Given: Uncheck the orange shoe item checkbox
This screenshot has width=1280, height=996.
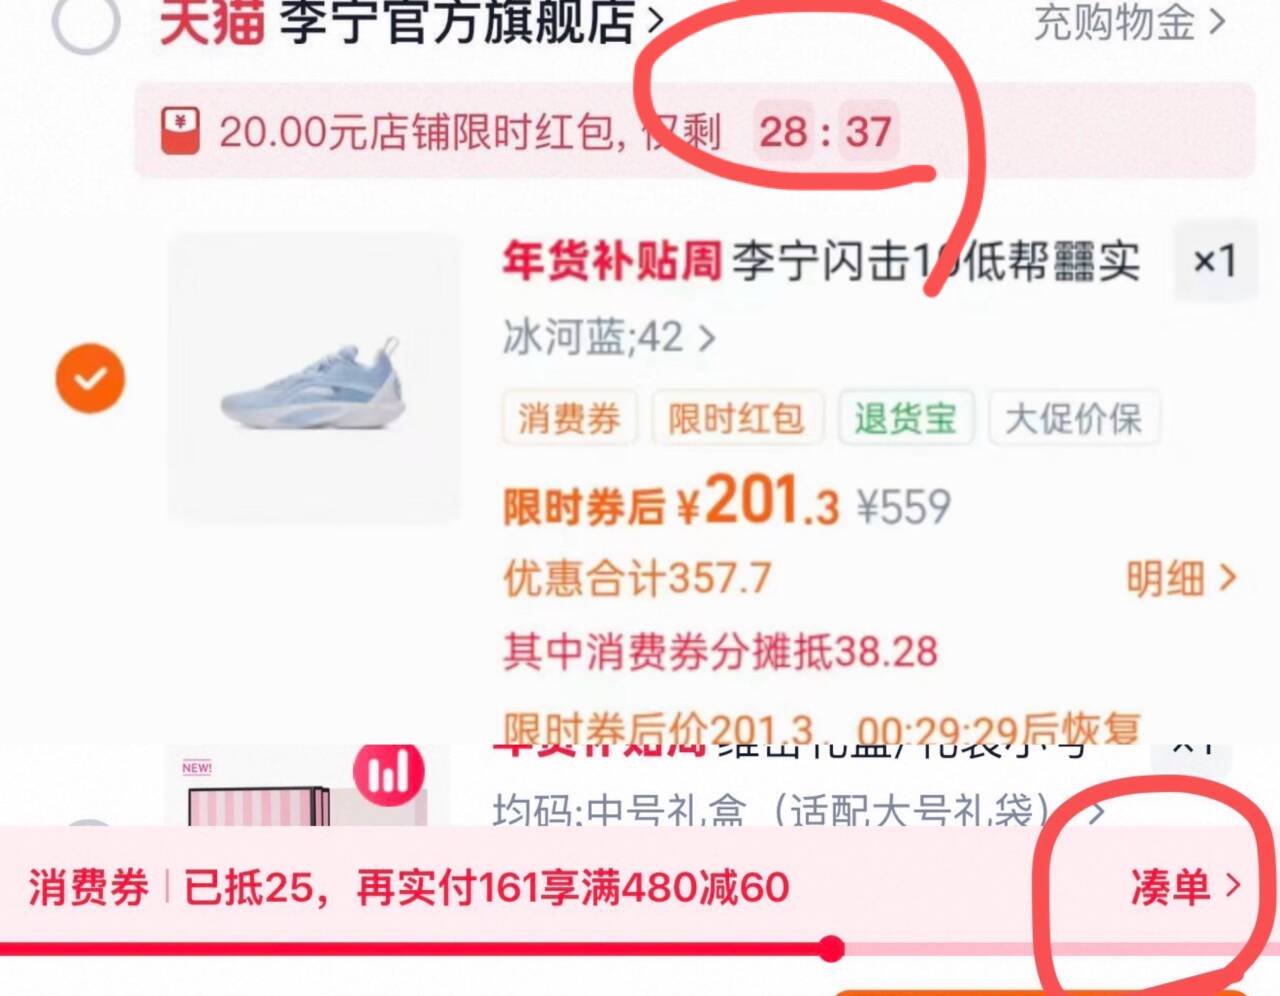Looking at the screenshot, I should point(90,379).
